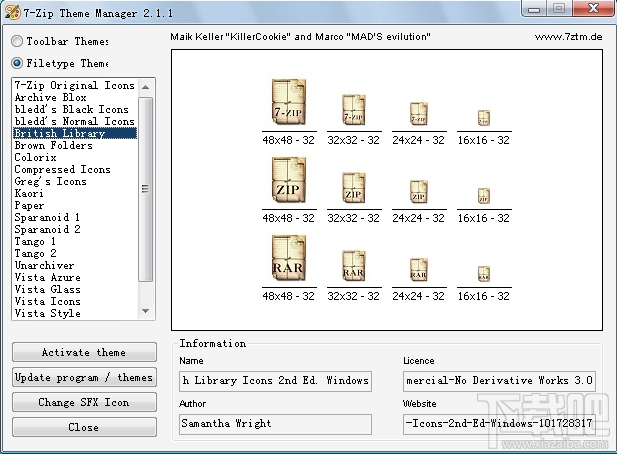Close the window with title bar X

(x=593, y=9)
